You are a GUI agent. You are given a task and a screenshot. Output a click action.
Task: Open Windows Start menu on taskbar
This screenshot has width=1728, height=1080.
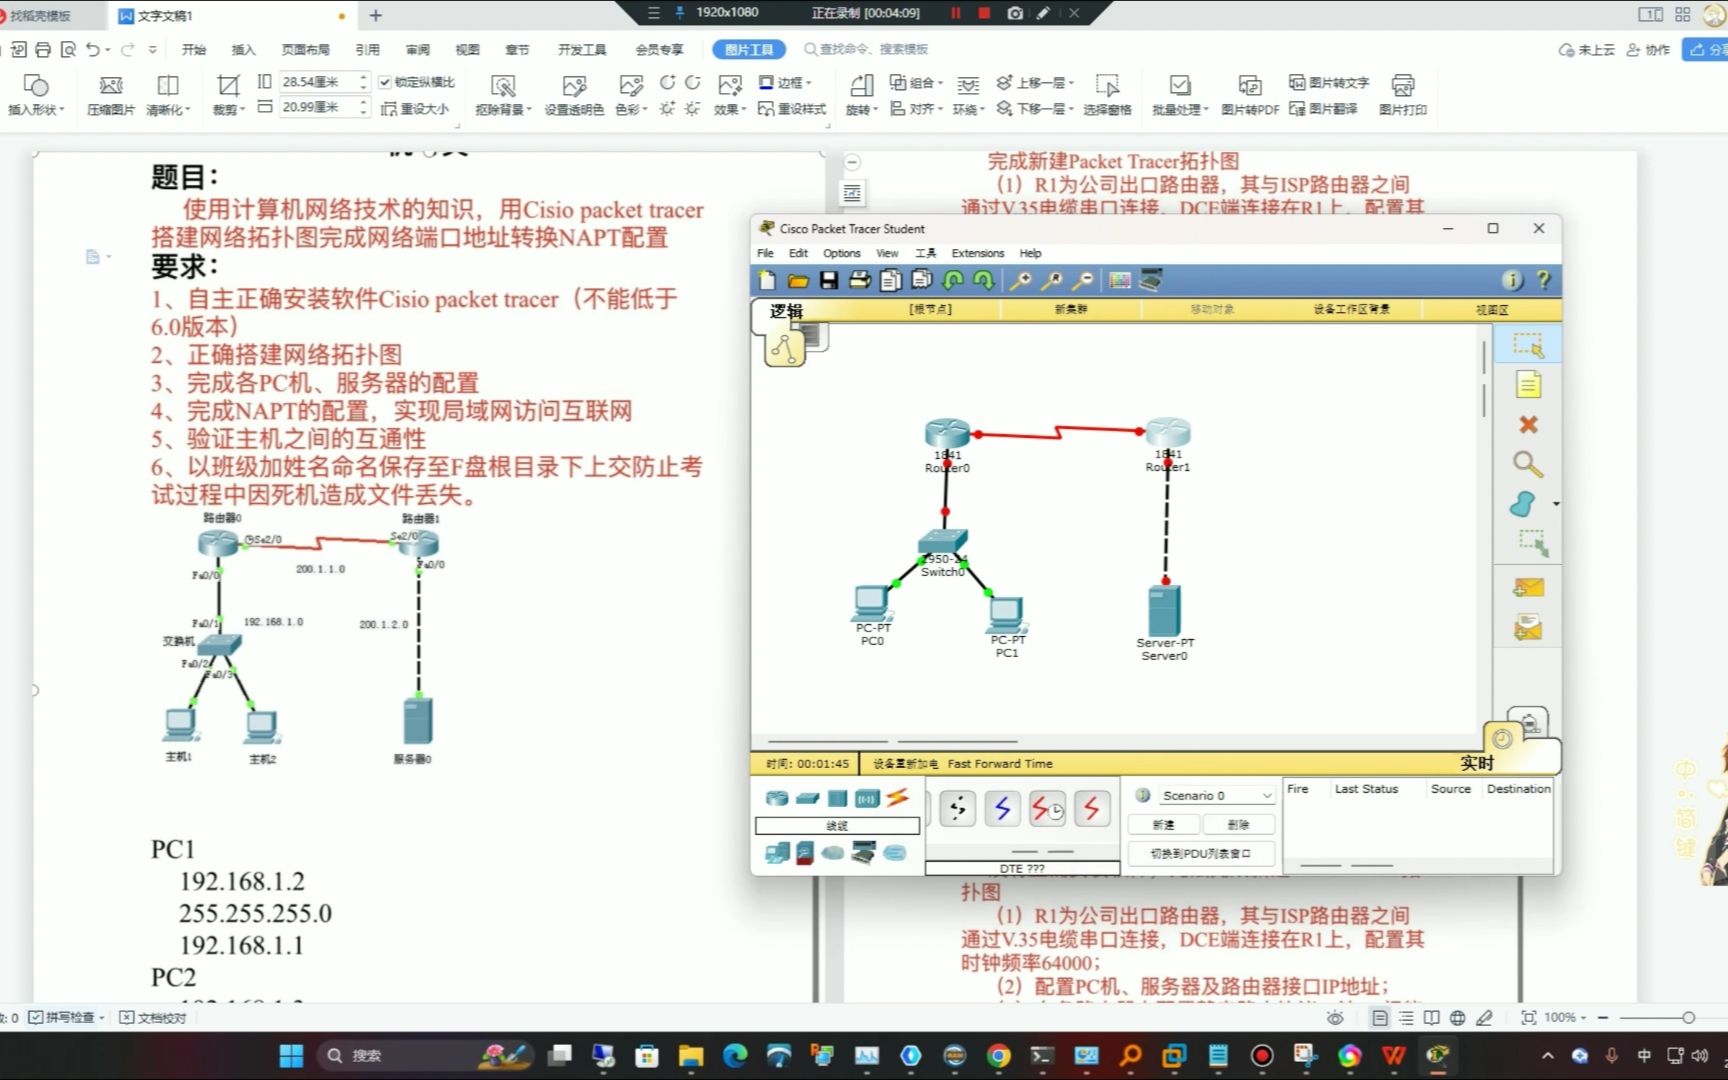pos(291,1055)
